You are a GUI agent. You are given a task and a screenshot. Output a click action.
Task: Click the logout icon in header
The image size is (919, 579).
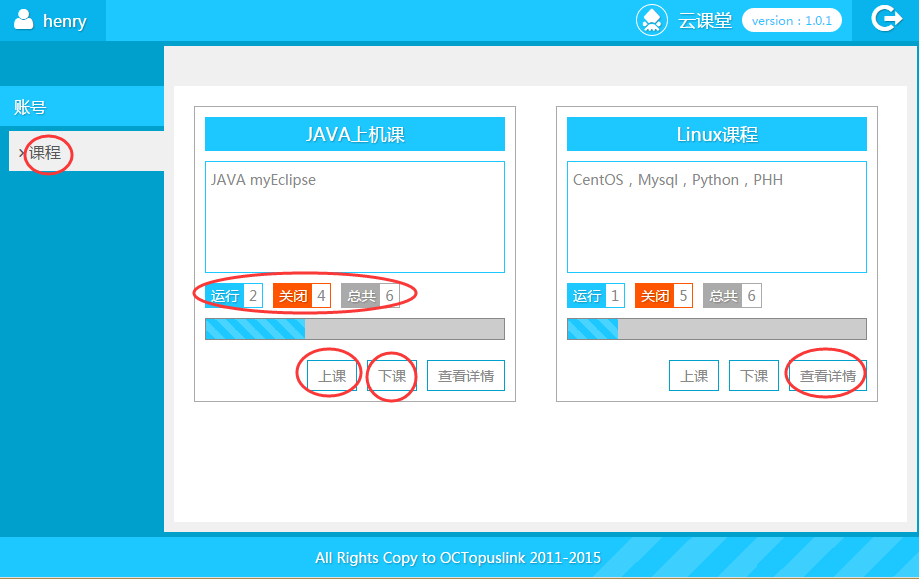pos(886,19)
